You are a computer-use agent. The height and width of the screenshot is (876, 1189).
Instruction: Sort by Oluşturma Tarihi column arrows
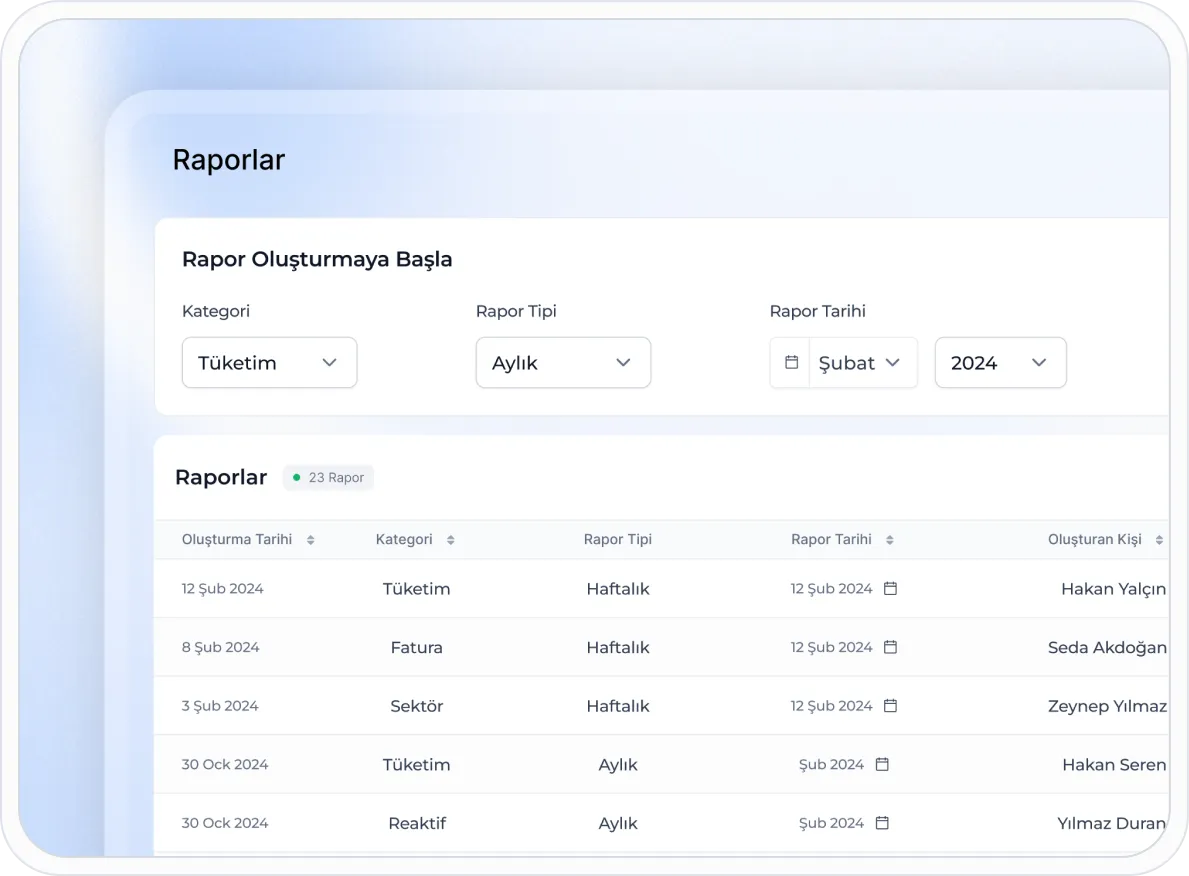coord(310,540)
